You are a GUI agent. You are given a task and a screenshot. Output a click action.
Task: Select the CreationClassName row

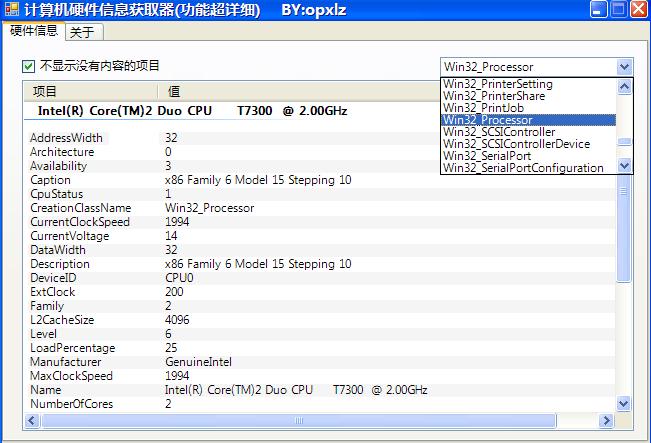pyautogui.click(x=320, y=208)
